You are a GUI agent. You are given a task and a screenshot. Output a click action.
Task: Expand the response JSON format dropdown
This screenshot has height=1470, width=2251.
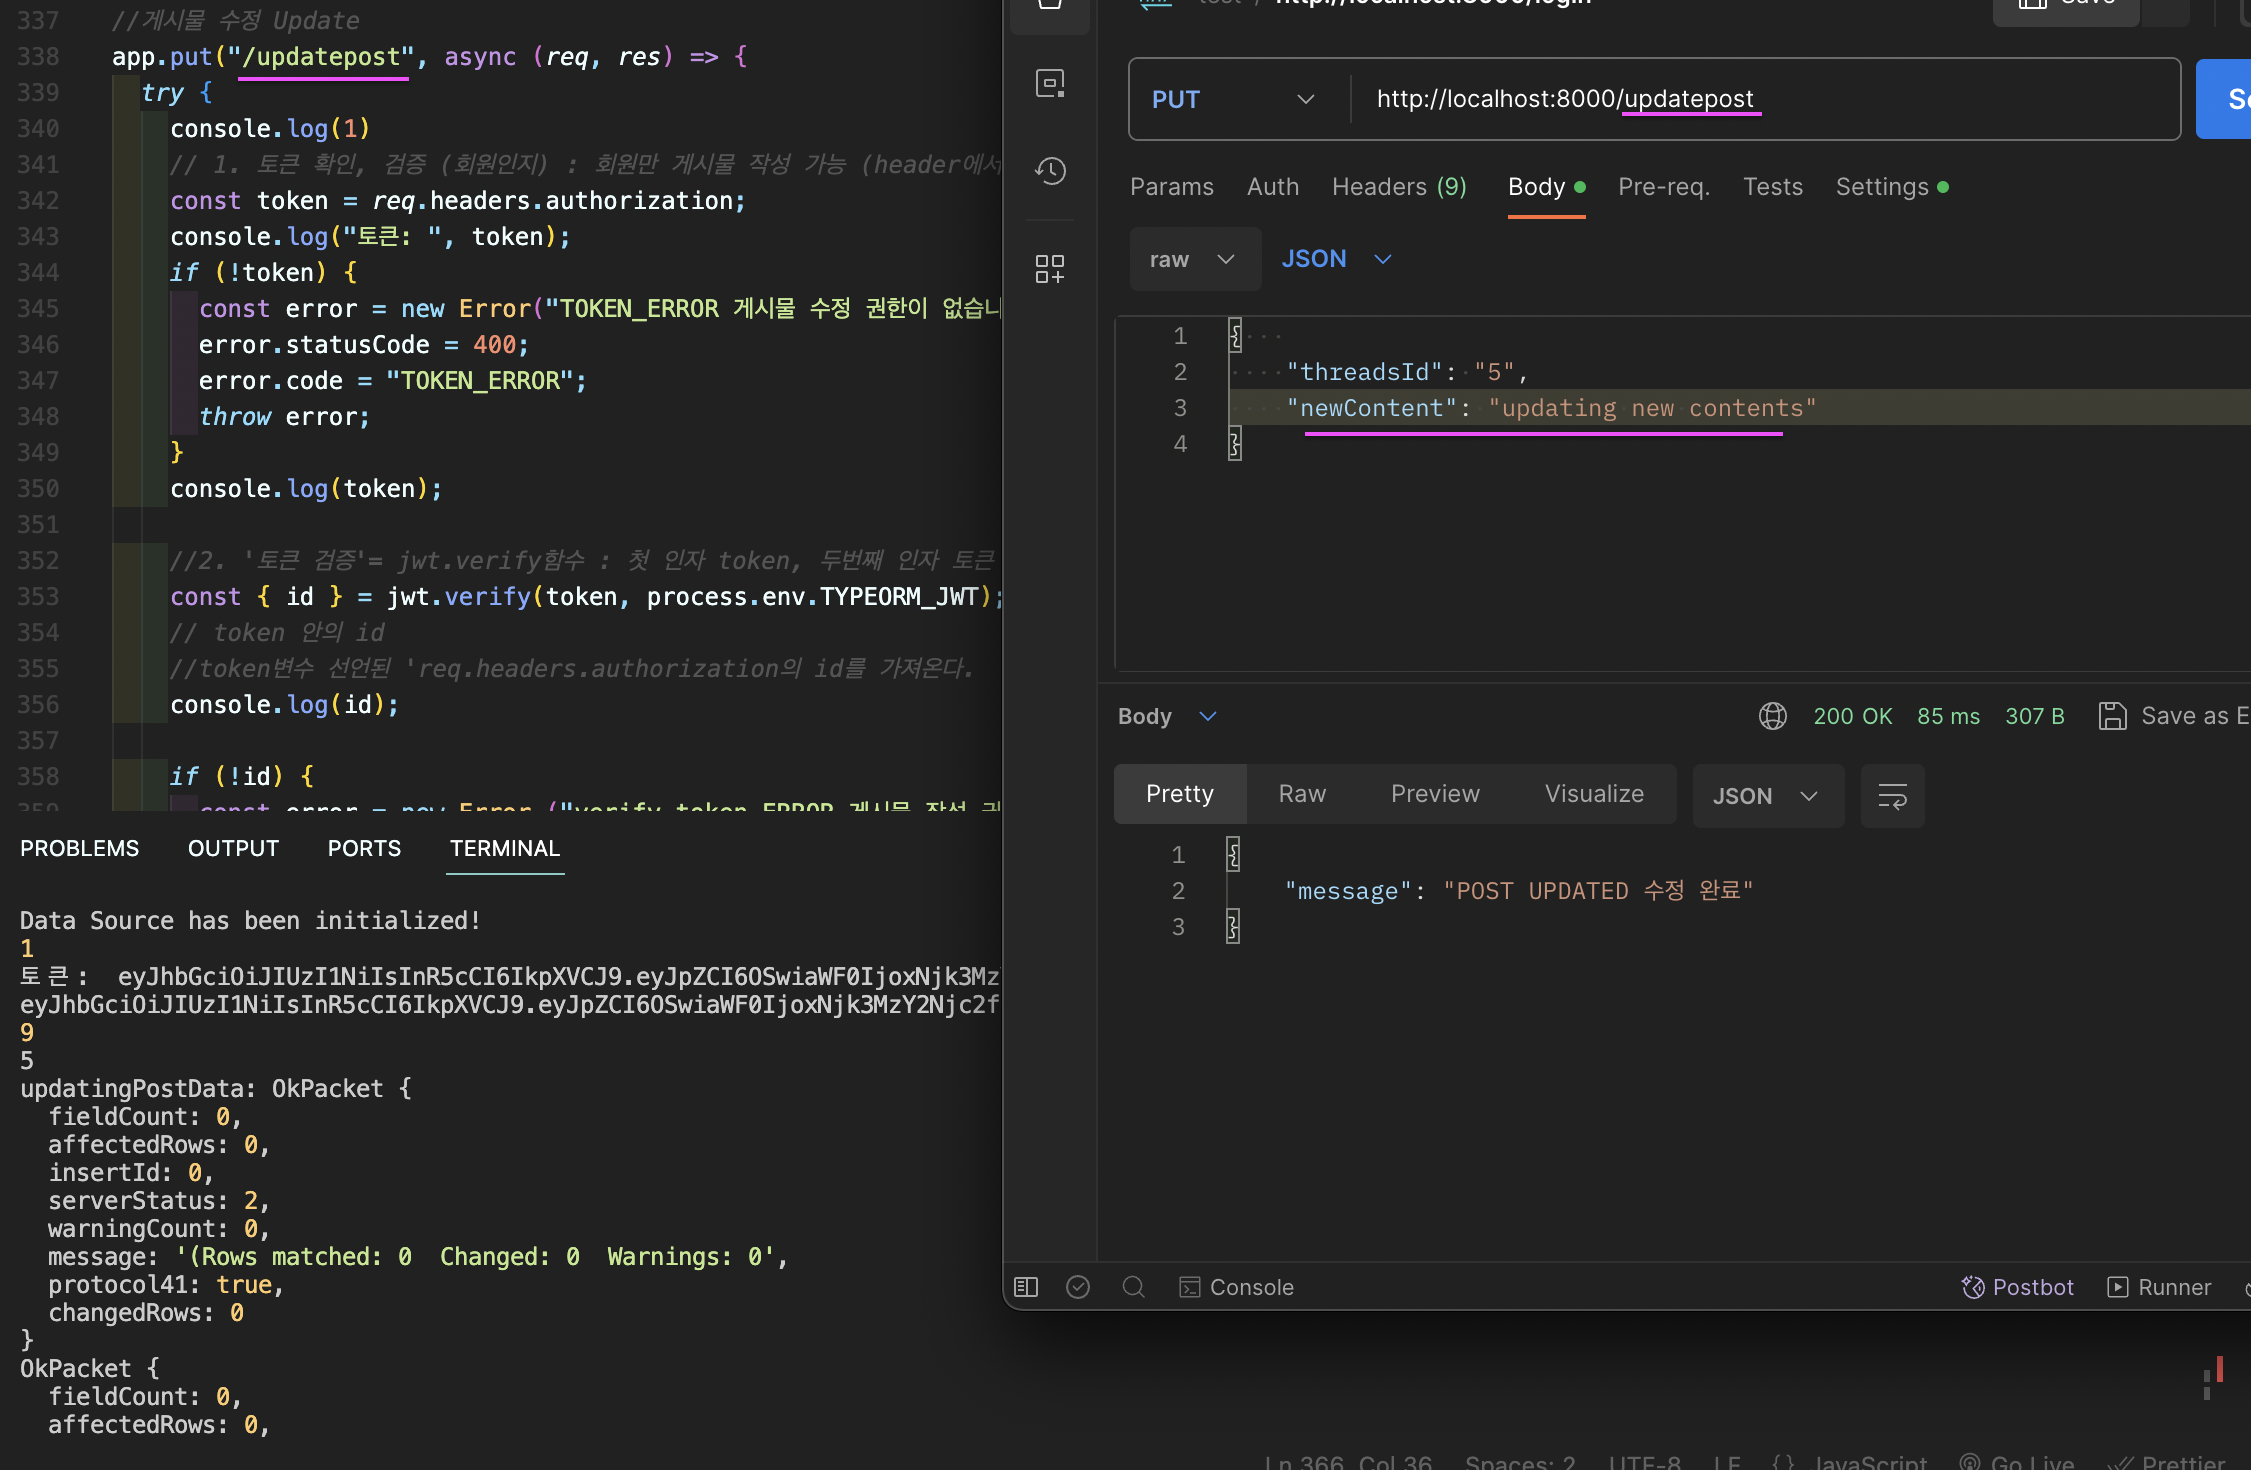(1765, 796)
